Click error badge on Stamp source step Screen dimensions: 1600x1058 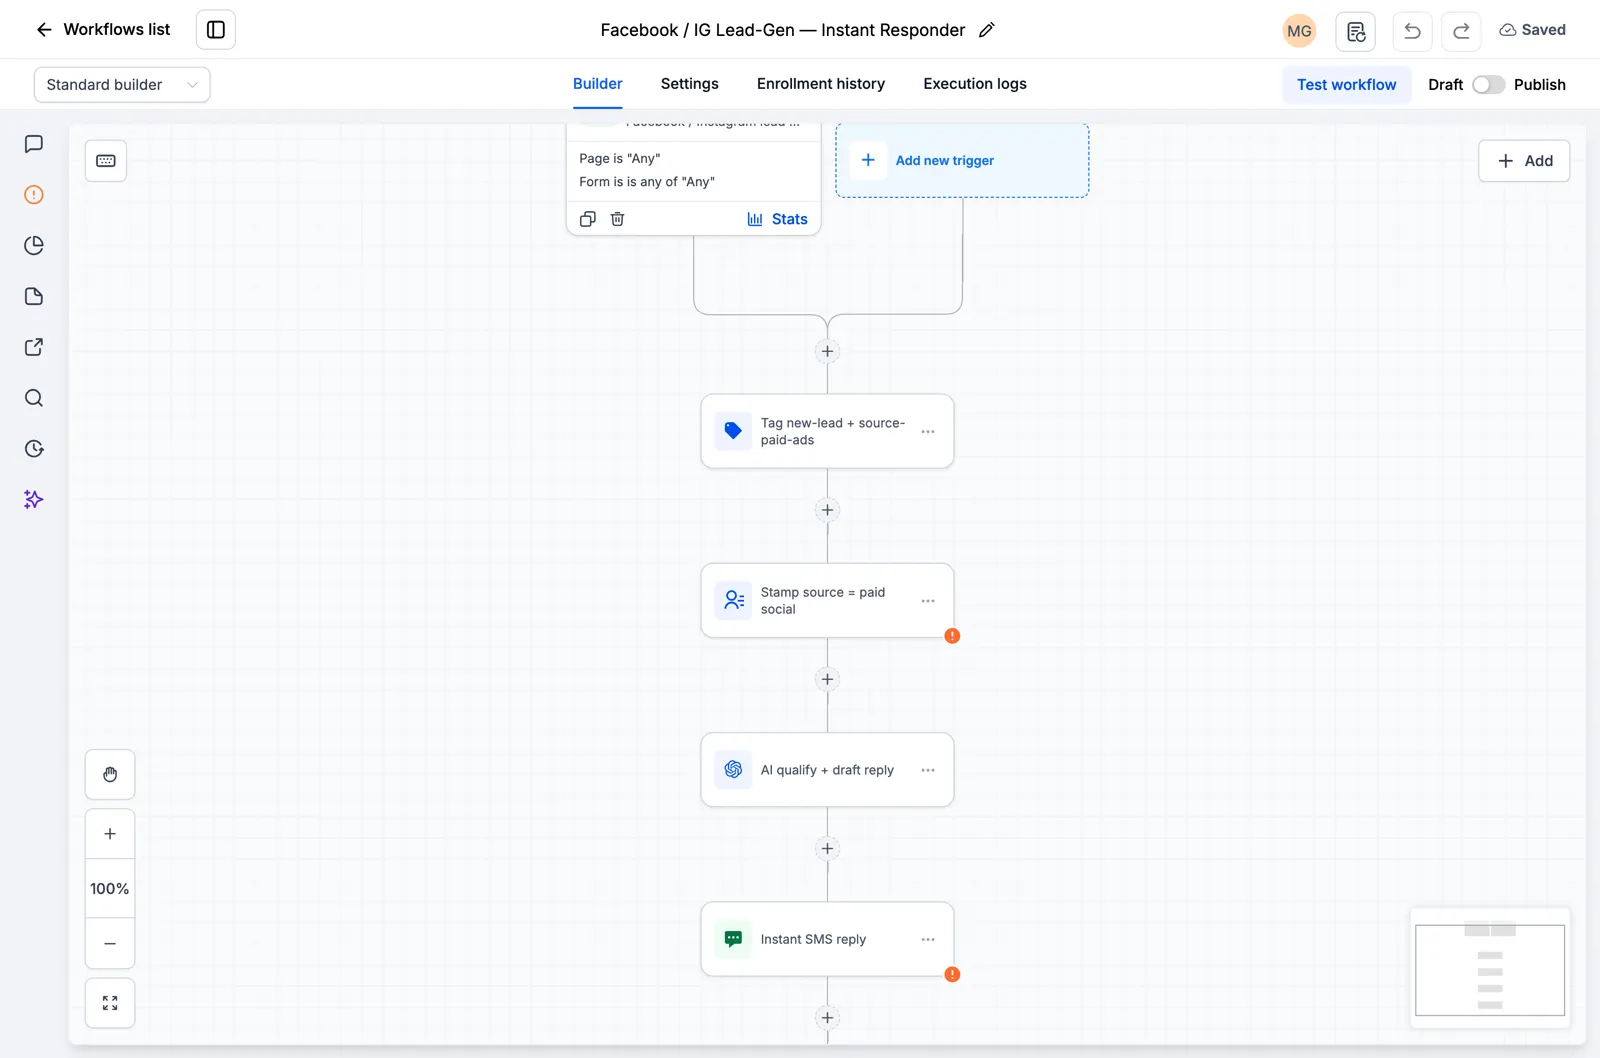point(952,636)
